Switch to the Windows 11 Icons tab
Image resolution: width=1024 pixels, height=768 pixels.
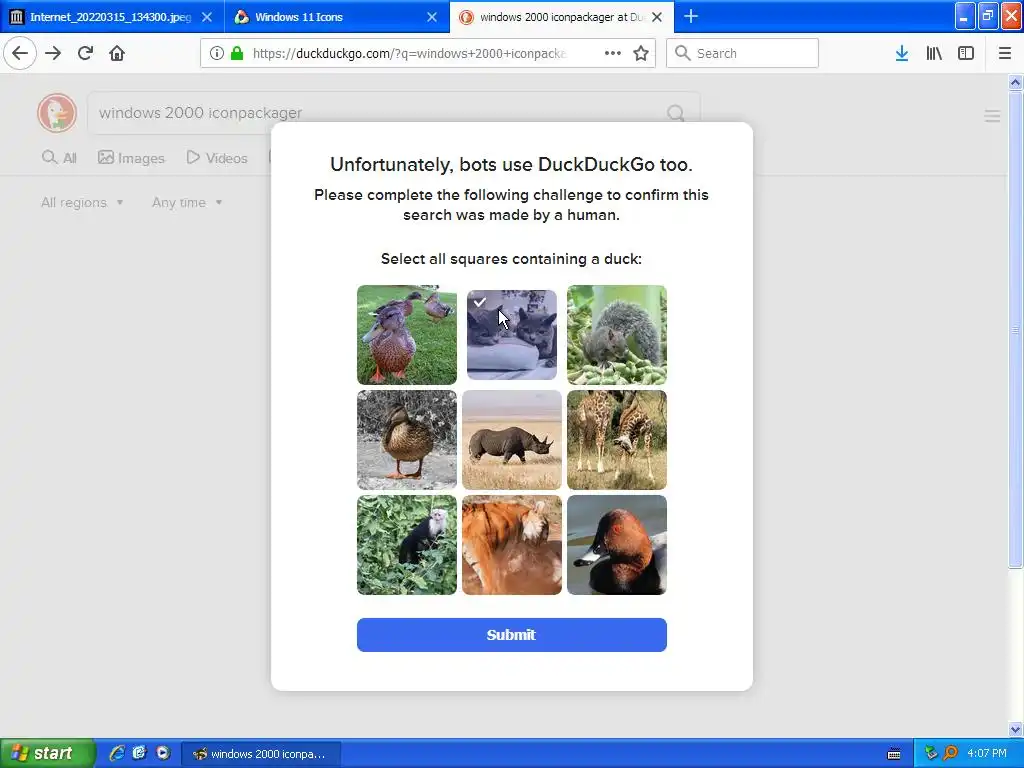coord(337,17)
